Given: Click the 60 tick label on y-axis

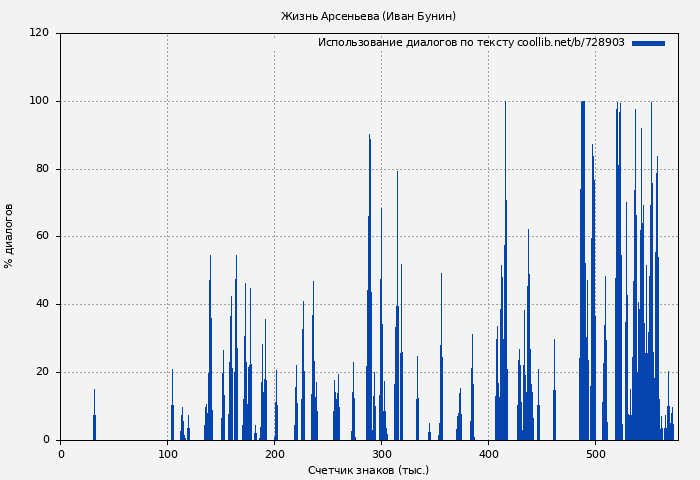Looking at the screenshot, I should [42, 237].
